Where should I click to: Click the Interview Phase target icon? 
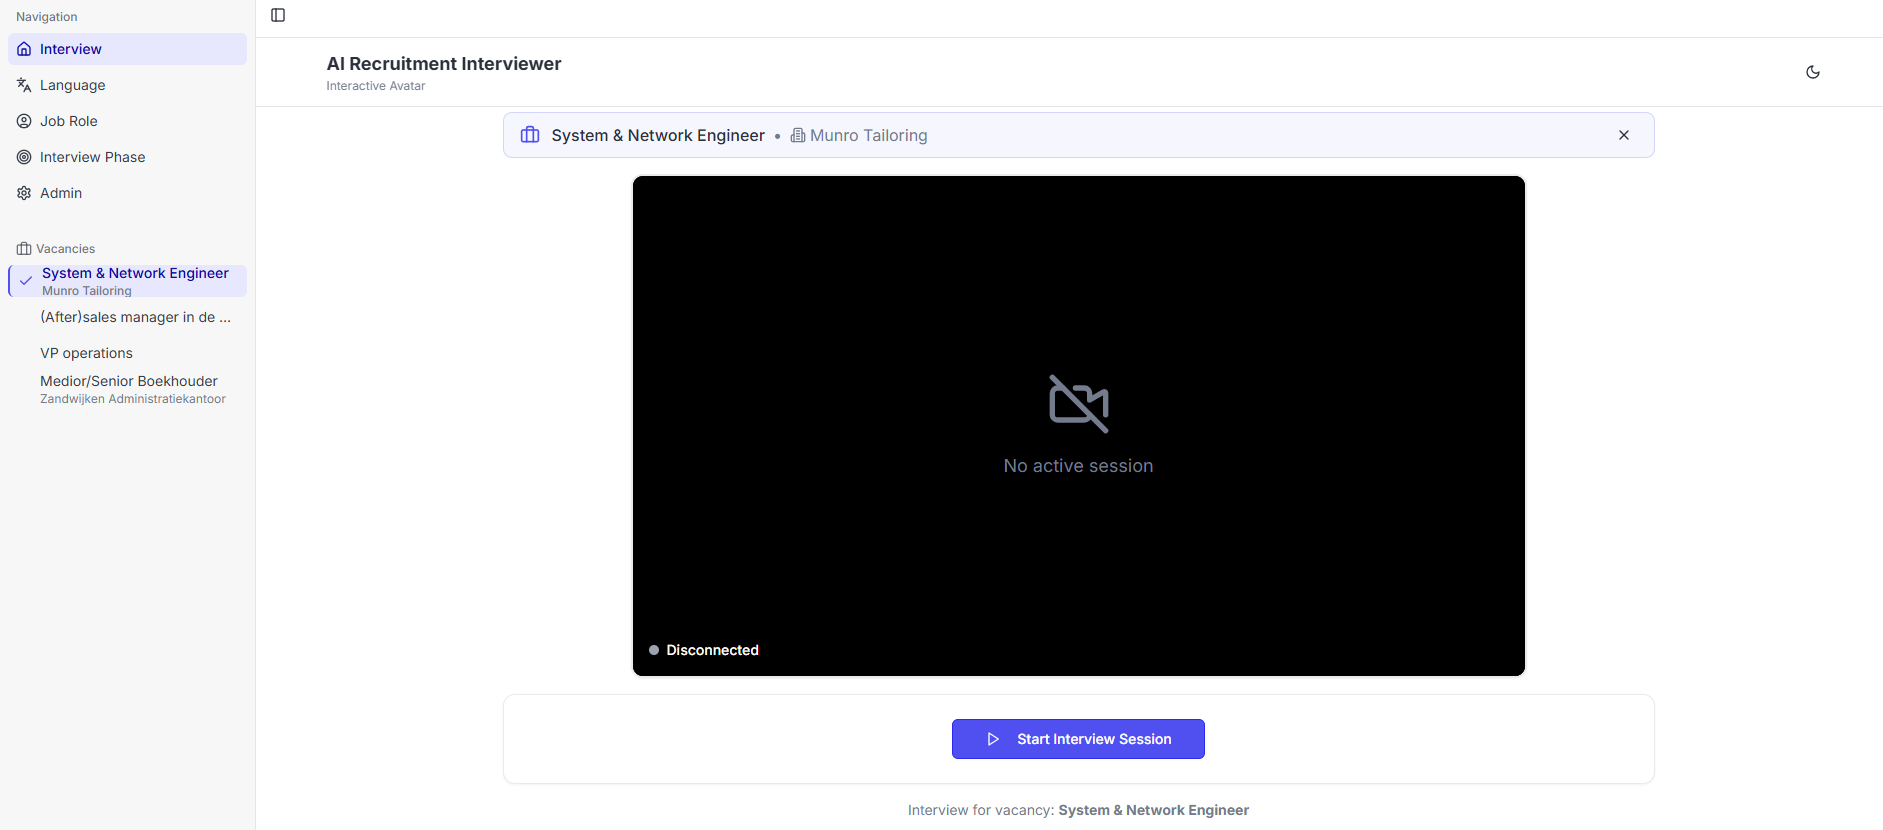point(24,157)
